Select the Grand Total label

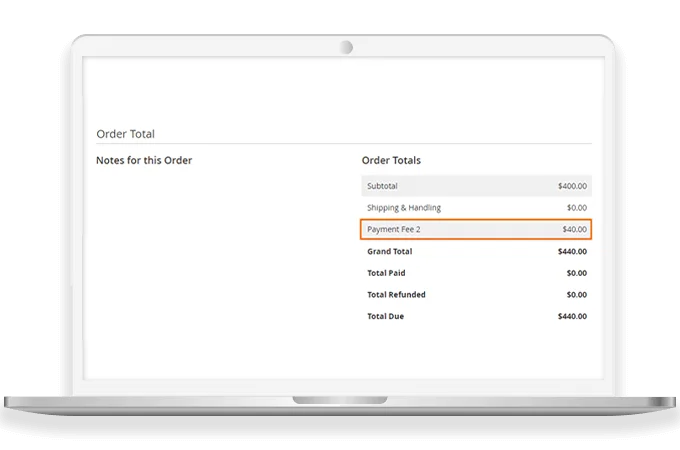389,251
